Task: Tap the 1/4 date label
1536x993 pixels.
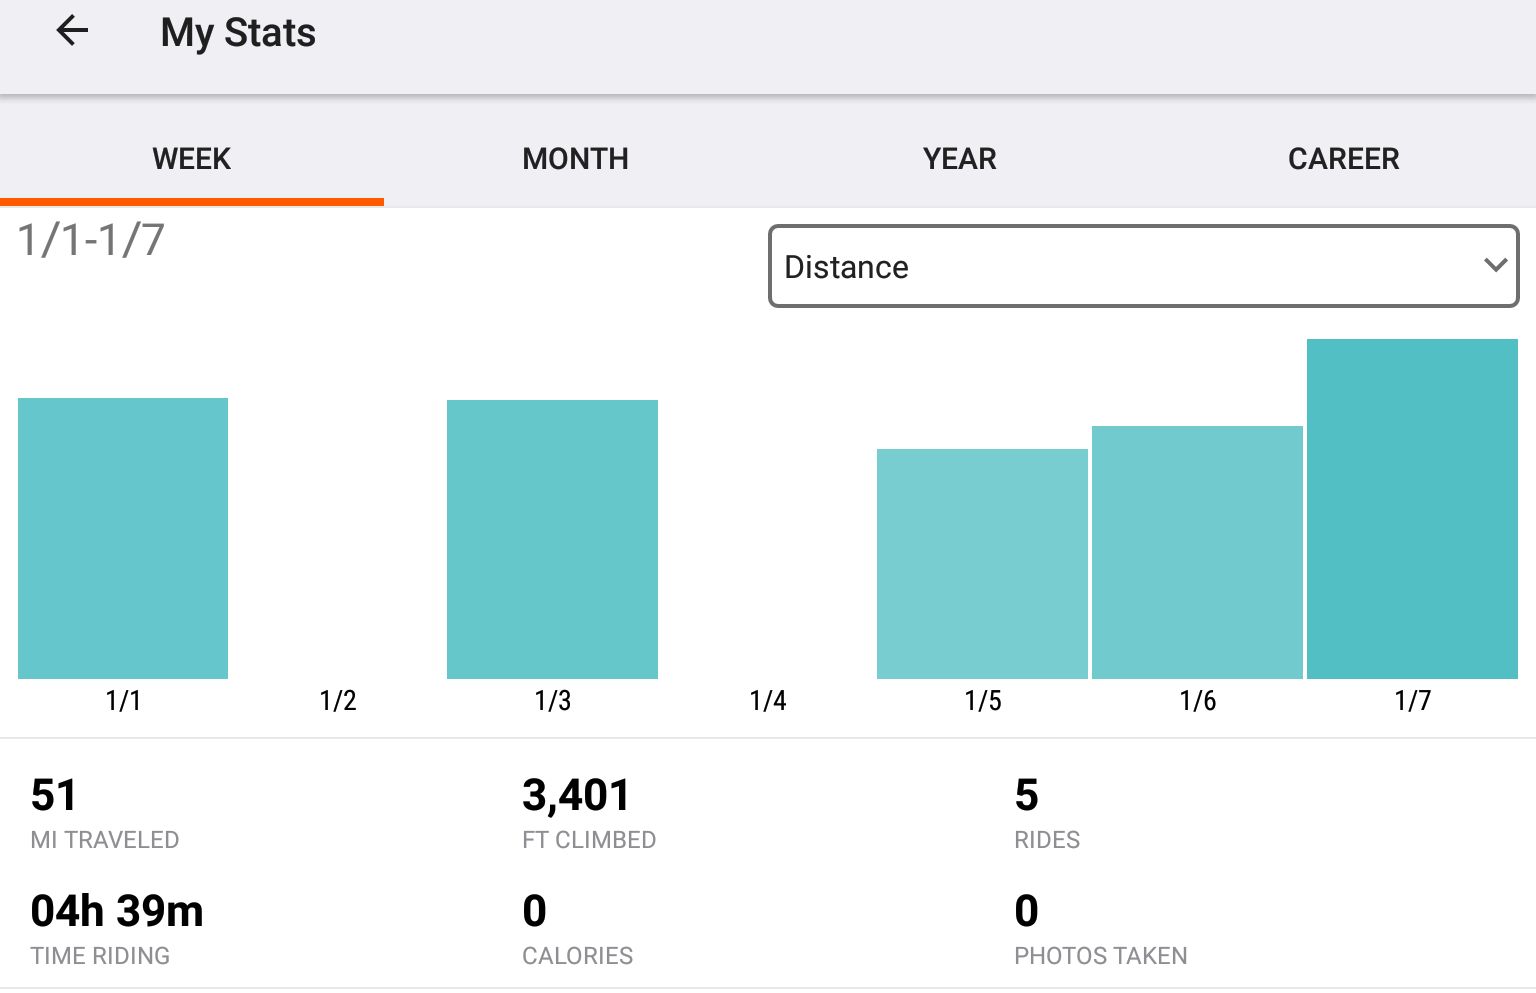Action: pos(768,701)
